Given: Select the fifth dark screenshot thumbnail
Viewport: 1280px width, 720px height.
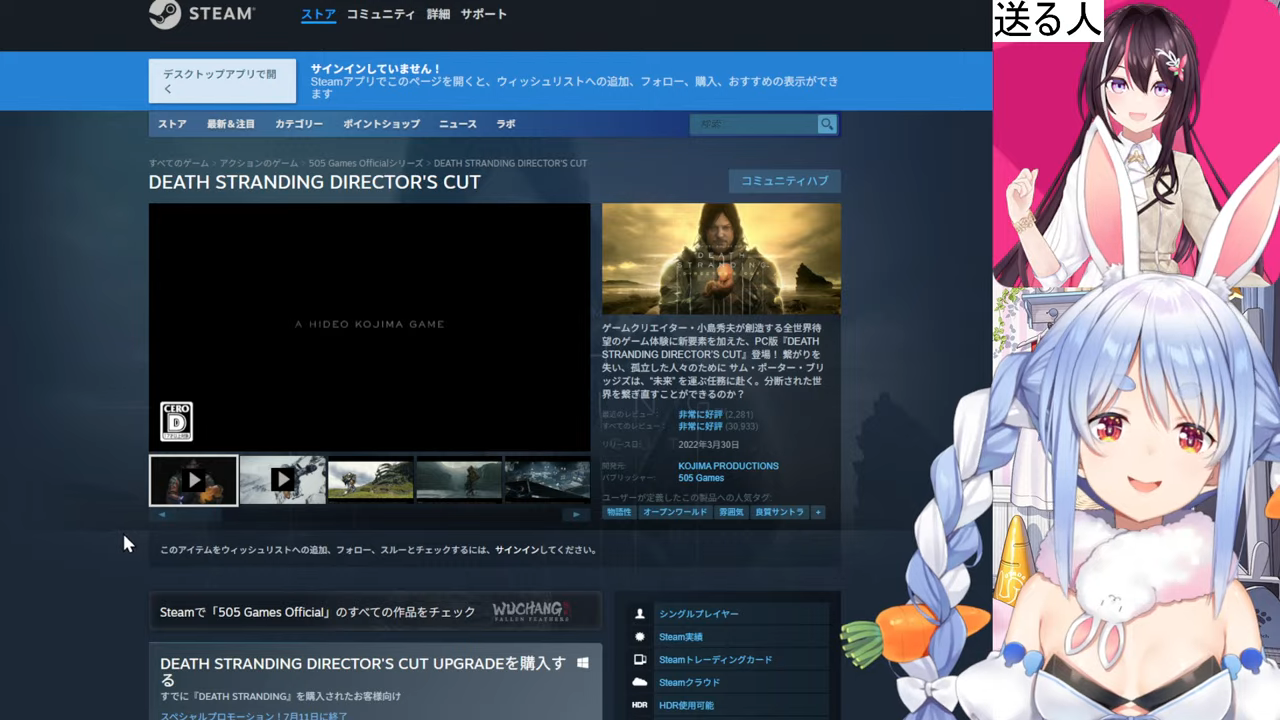Looking at the screenshot, I should point(547,480).
